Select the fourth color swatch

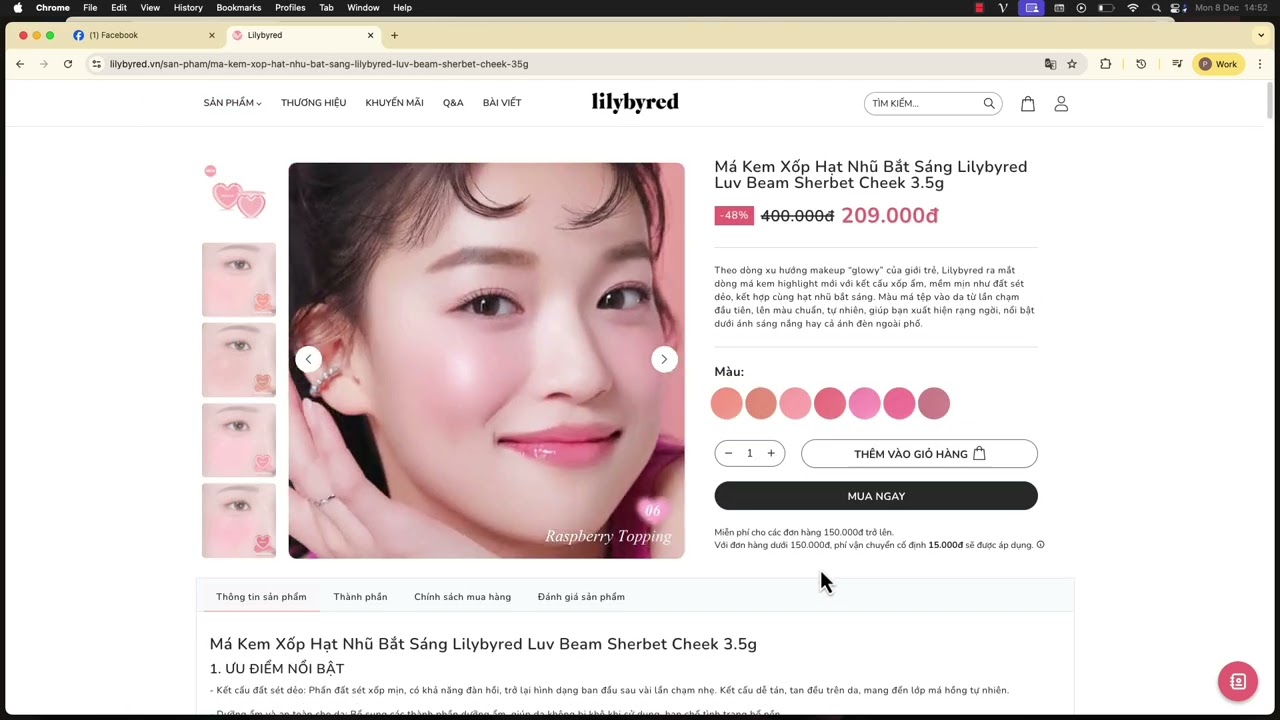[x=830, y=403]
